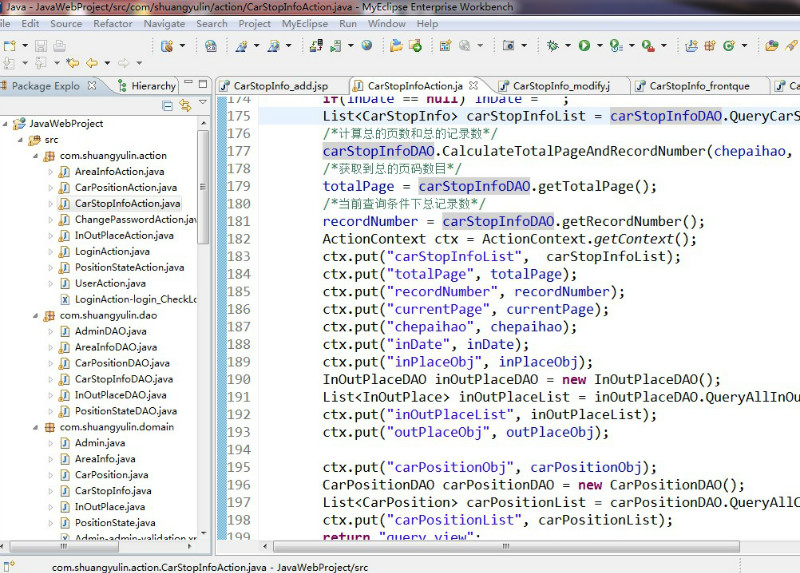Click the New Java Package icon
800x573 pixels.
710,46
